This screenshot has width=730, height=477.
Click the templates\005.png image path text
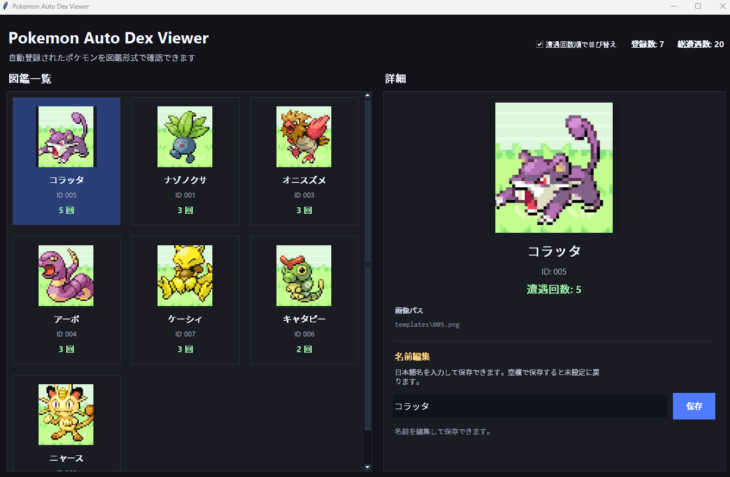pyautogui.click(x=427, y=325)
